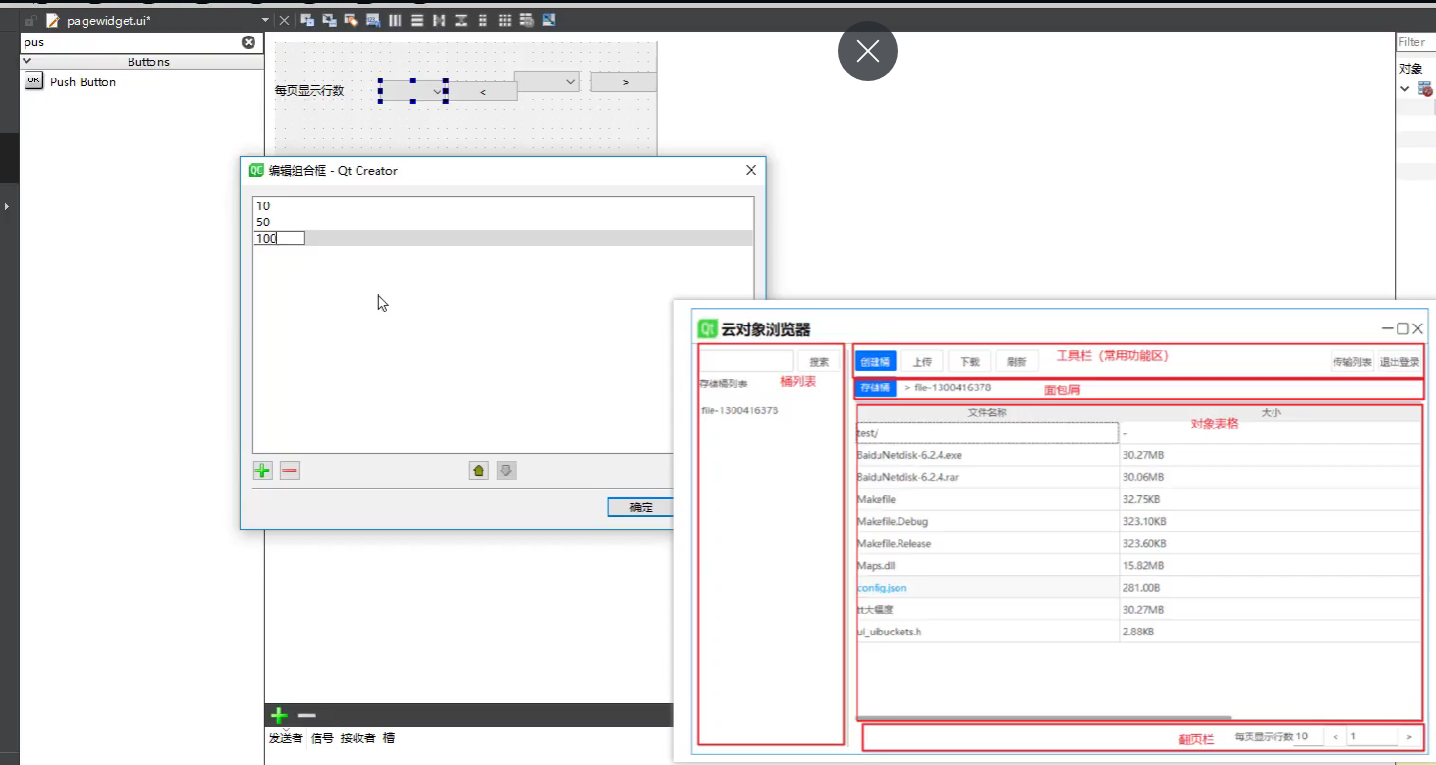Click the bucket search input in cloud browser
The height and width of the screenshot is (765, 1436).
tap(746, 361)
